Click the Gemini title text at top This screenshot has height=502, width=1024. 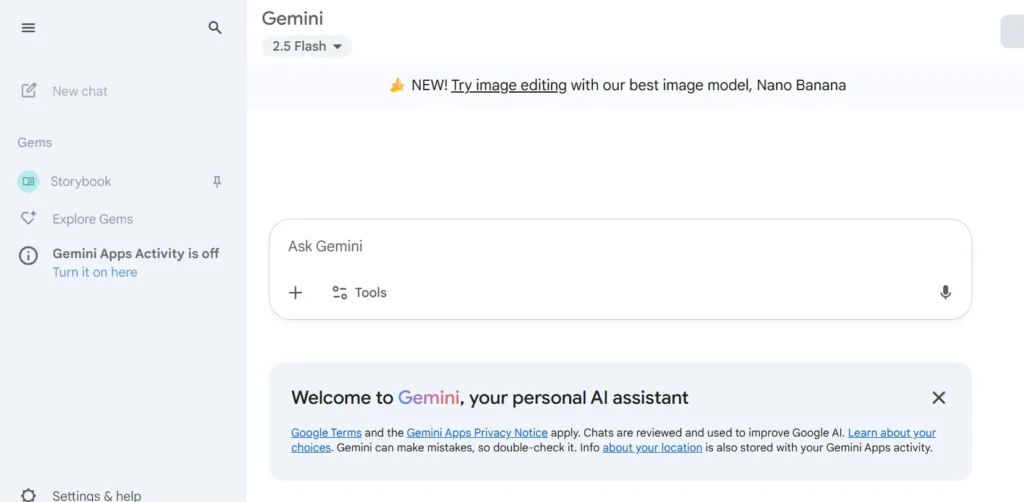pyautogui.click(x=293, y=18)
